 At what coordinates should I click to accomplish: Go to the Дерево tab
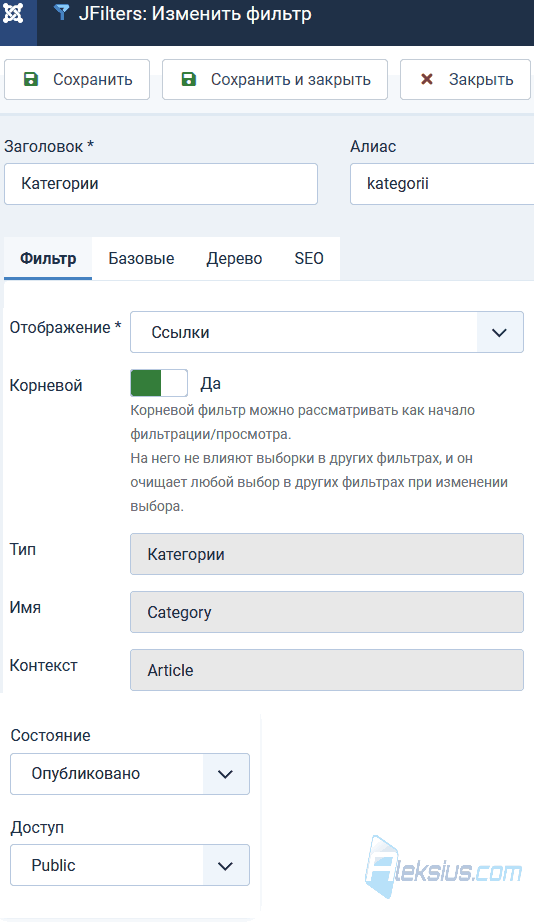234,259
